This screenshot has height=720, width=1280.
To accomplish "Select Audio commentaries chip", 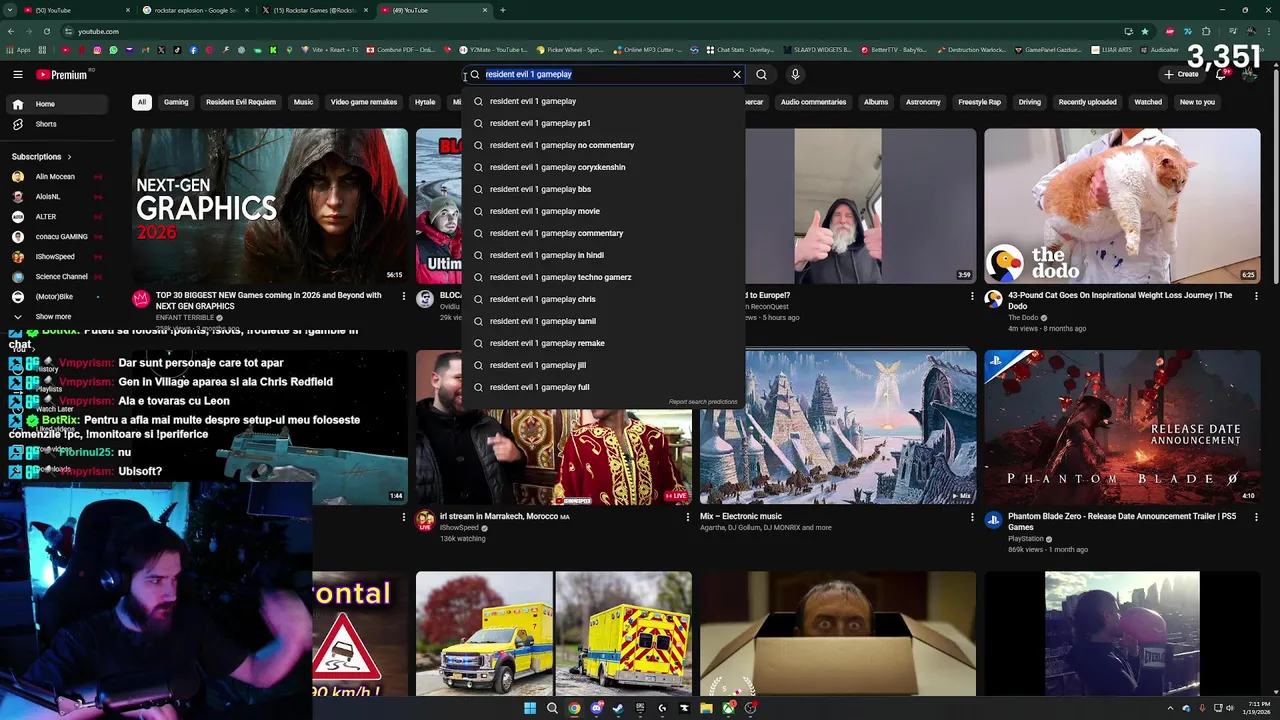I will click(813, 102).
